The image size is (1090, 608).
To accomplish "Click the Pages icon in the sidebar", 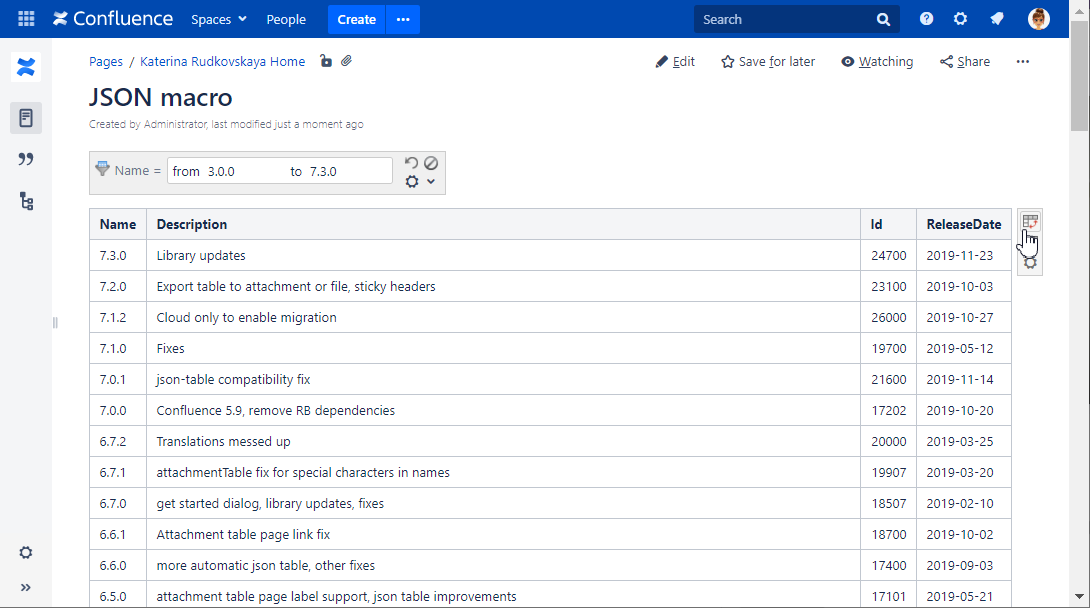I will point(26,118).
